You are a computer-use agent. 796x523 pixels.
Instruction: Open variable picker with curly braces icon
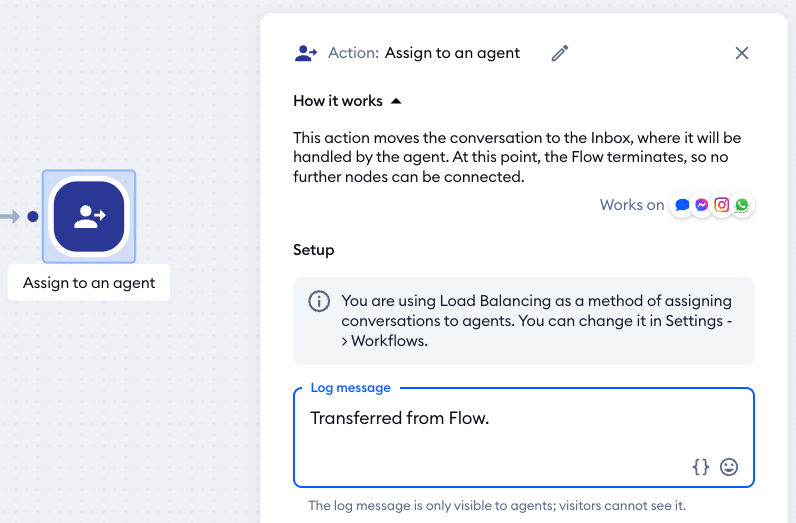[x=701, y=466]
